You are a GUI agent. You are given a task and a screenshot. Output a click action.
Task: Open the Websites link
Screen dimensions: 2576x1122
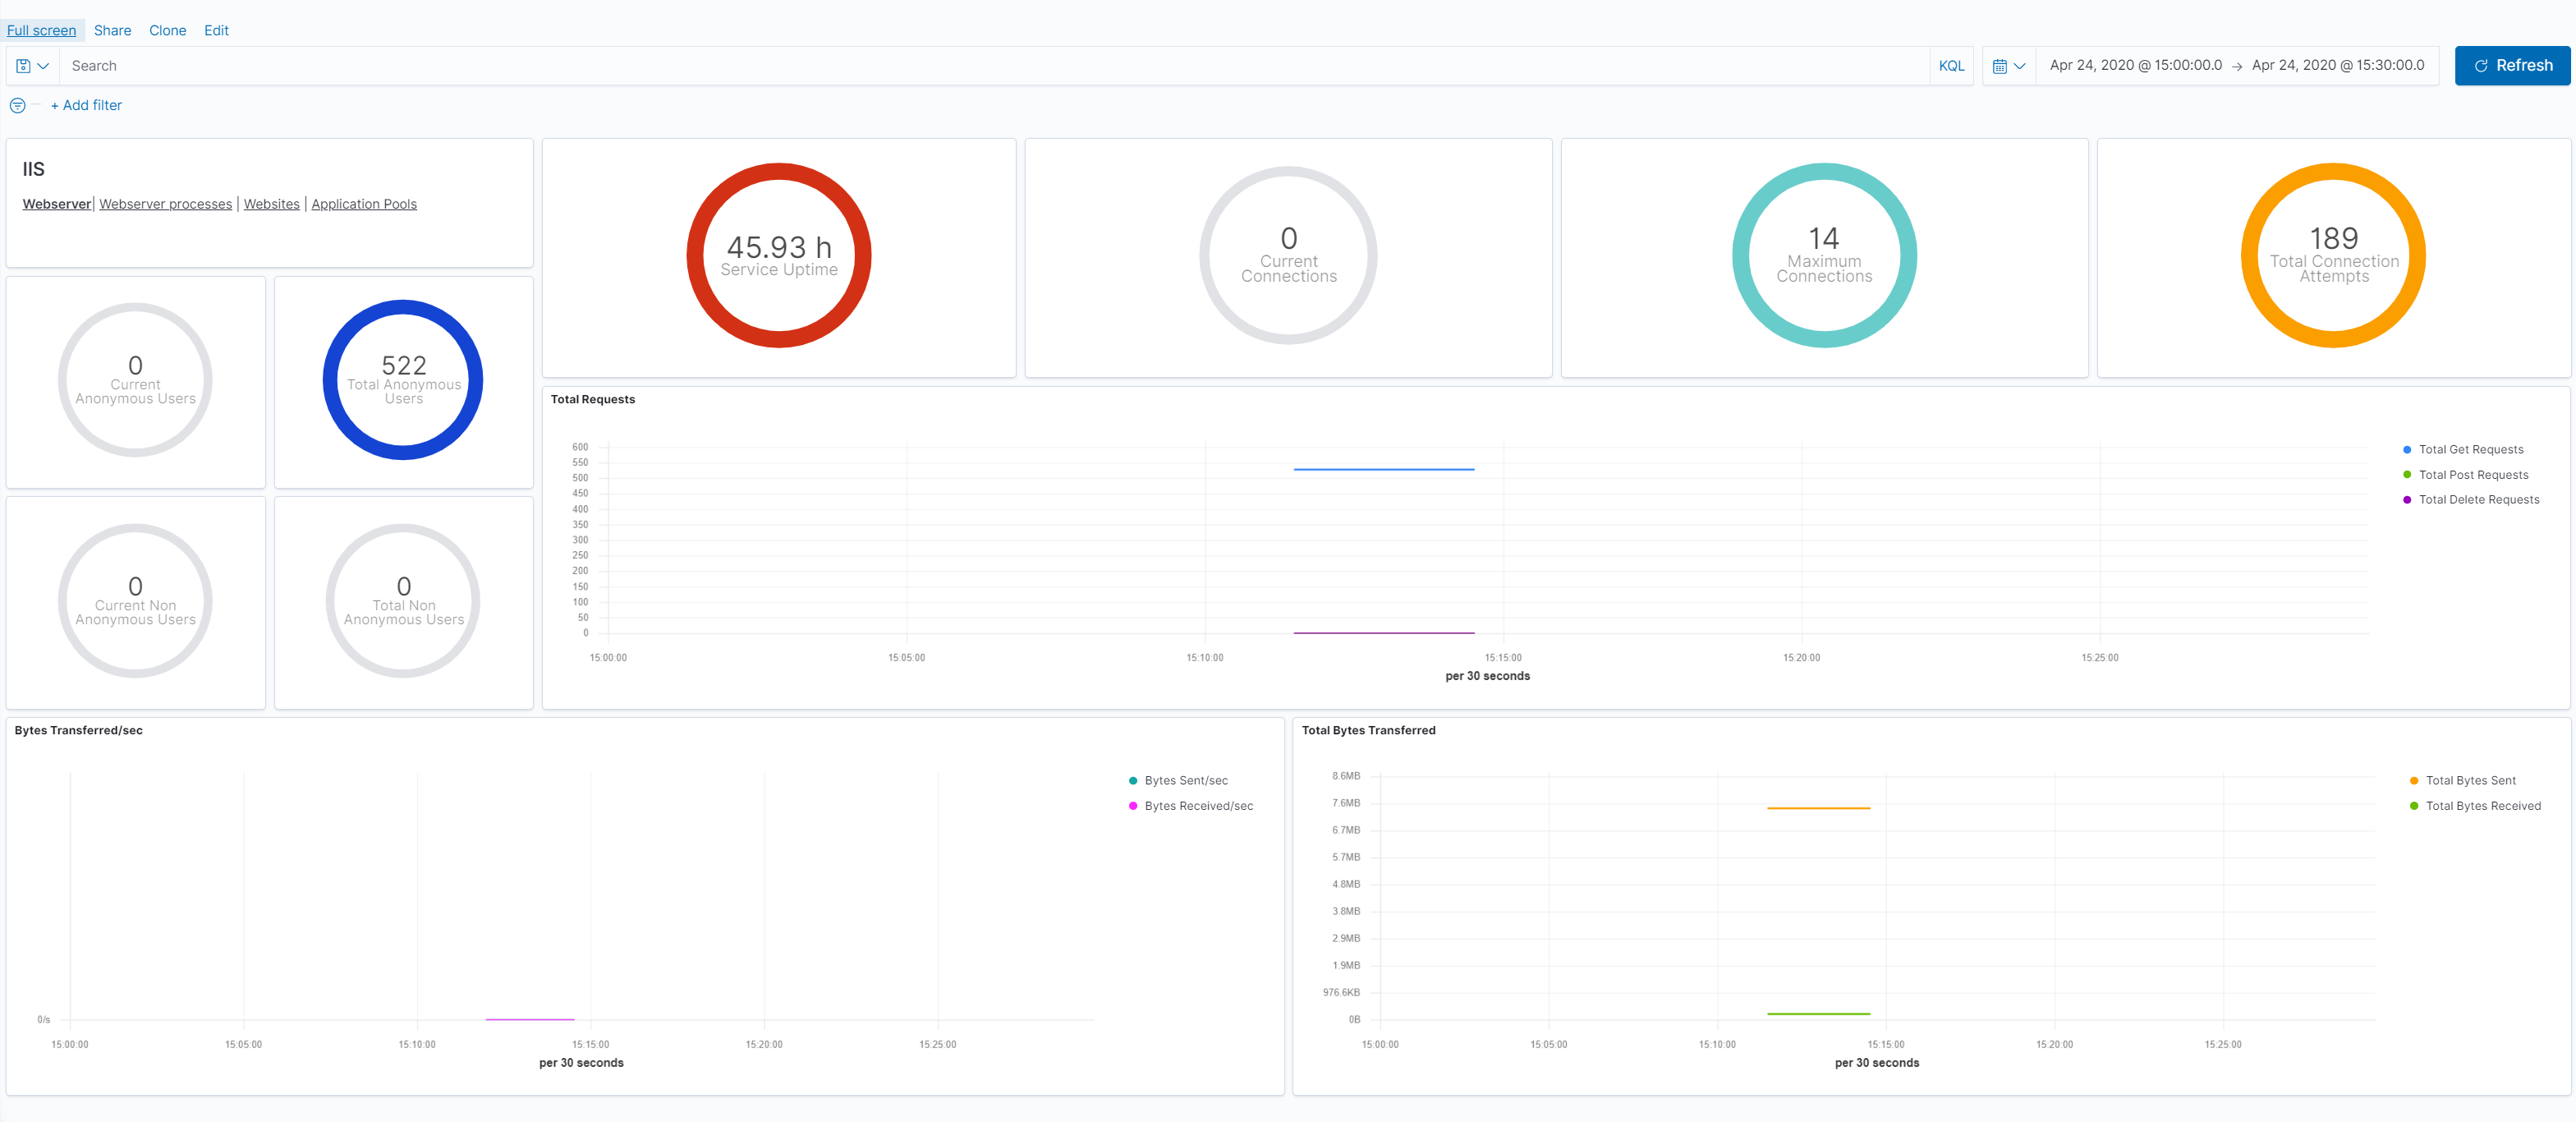pos(271,203)
